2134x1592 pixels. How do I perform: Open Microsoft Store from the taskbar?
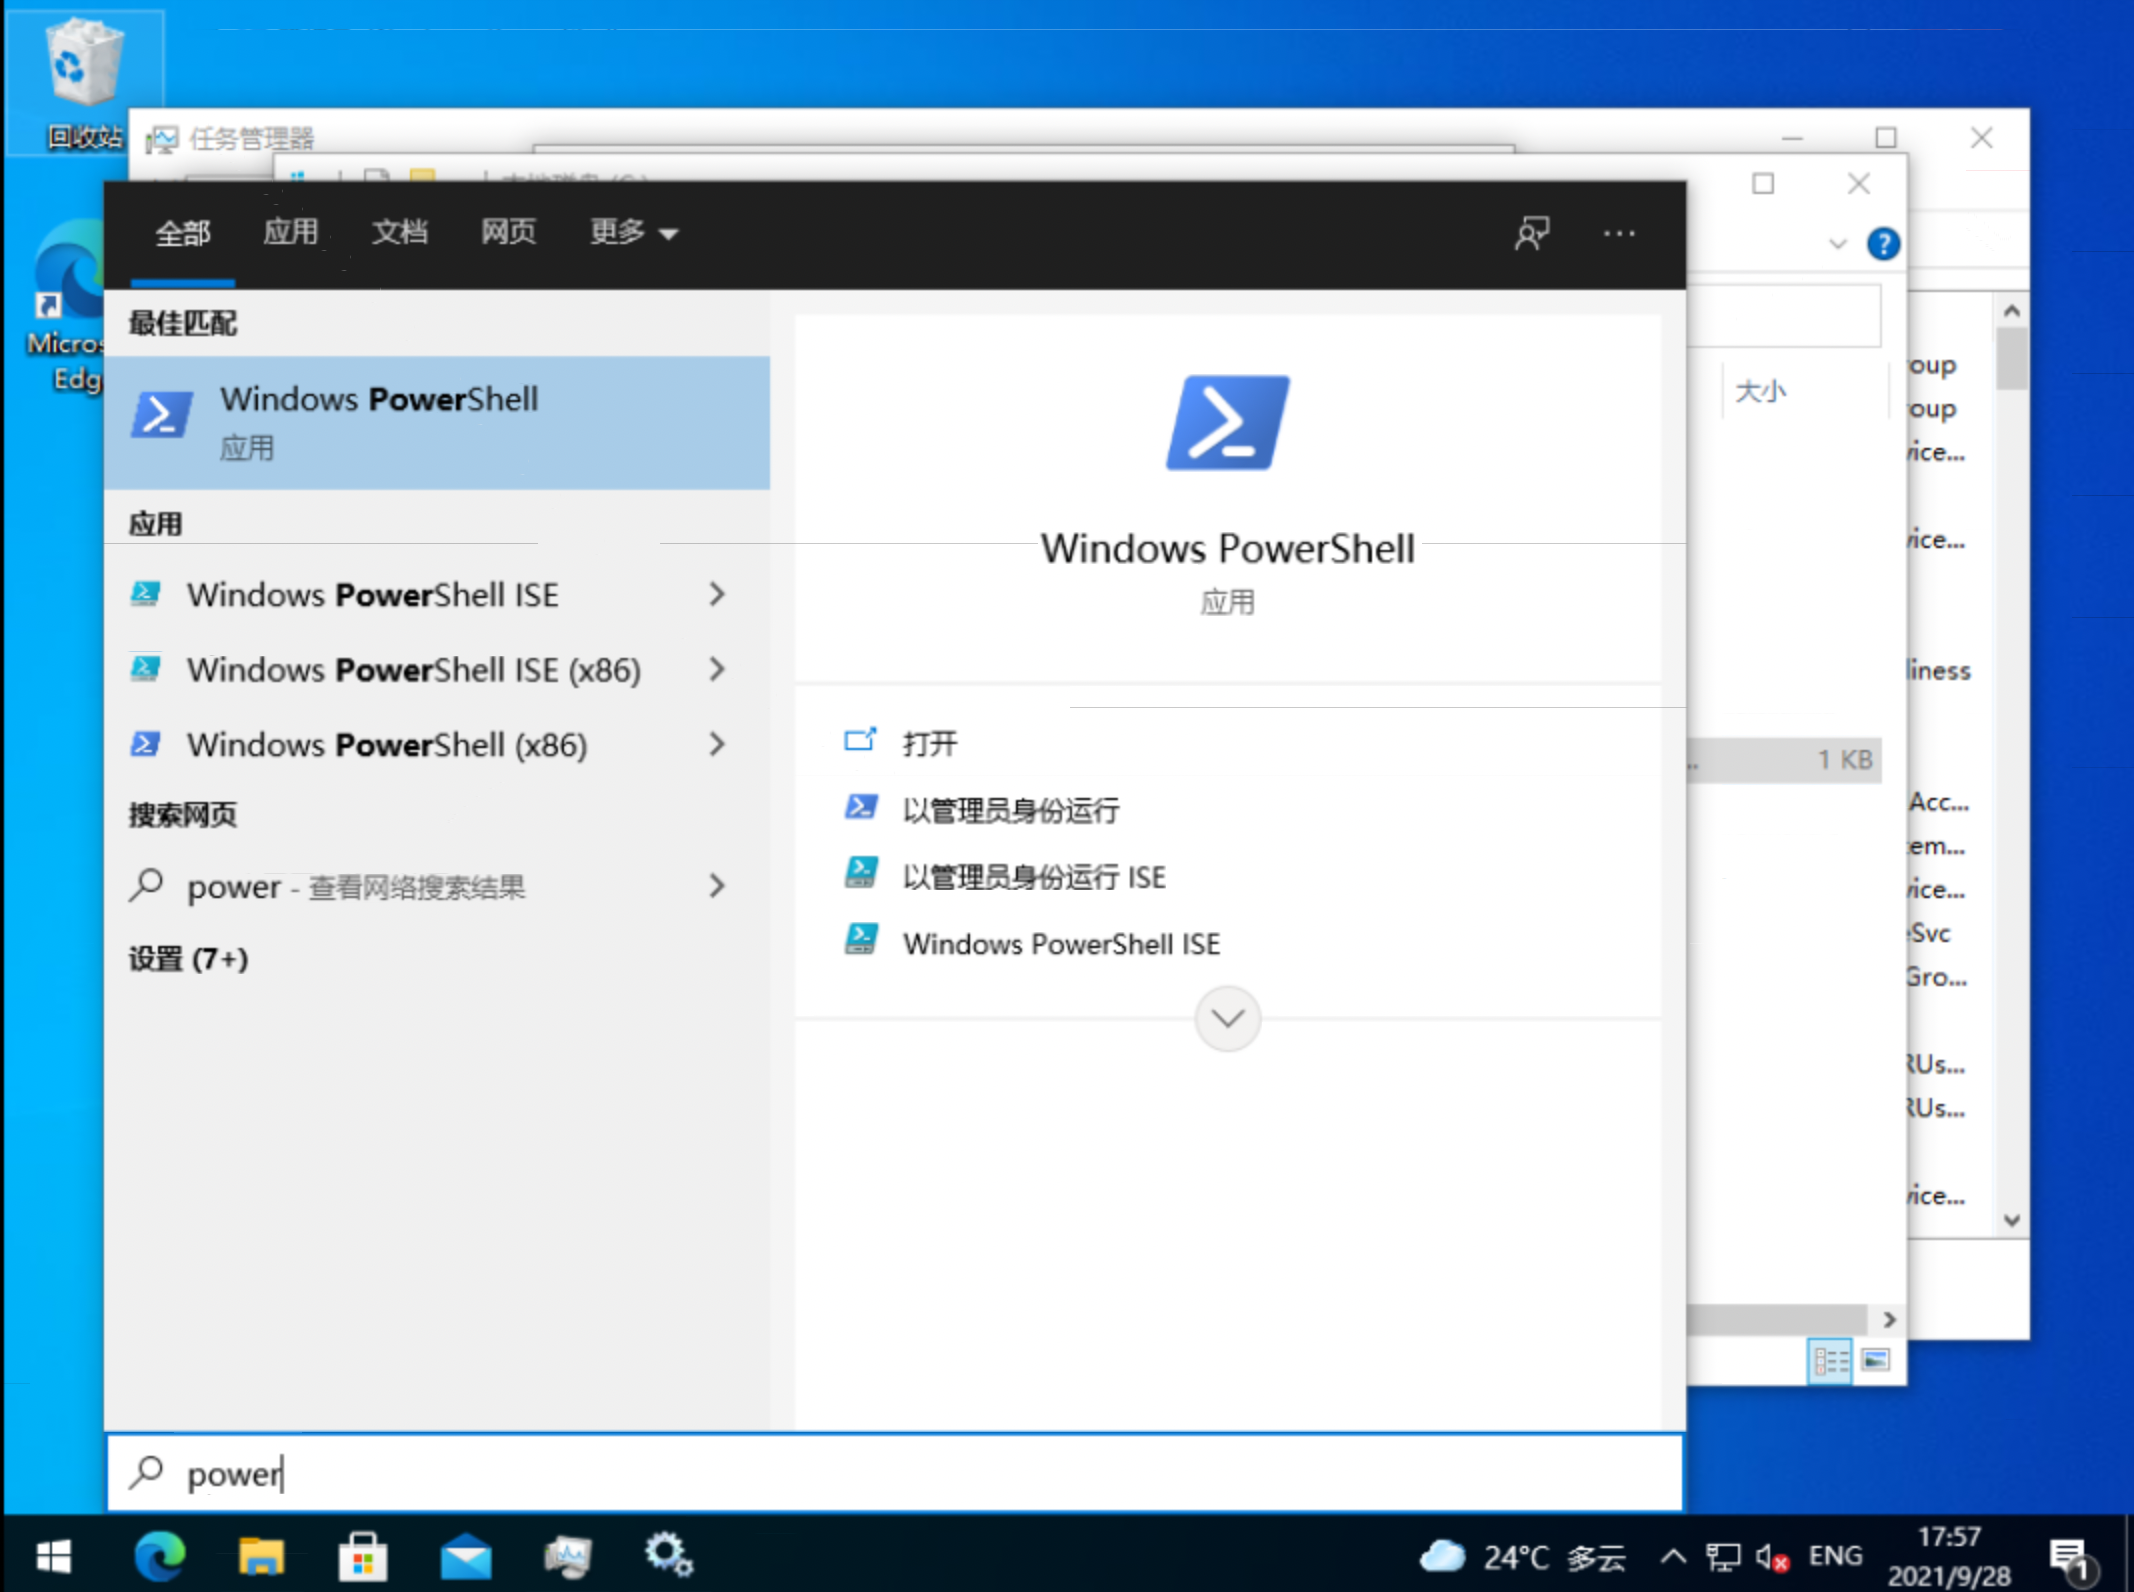coord(363,1556)
